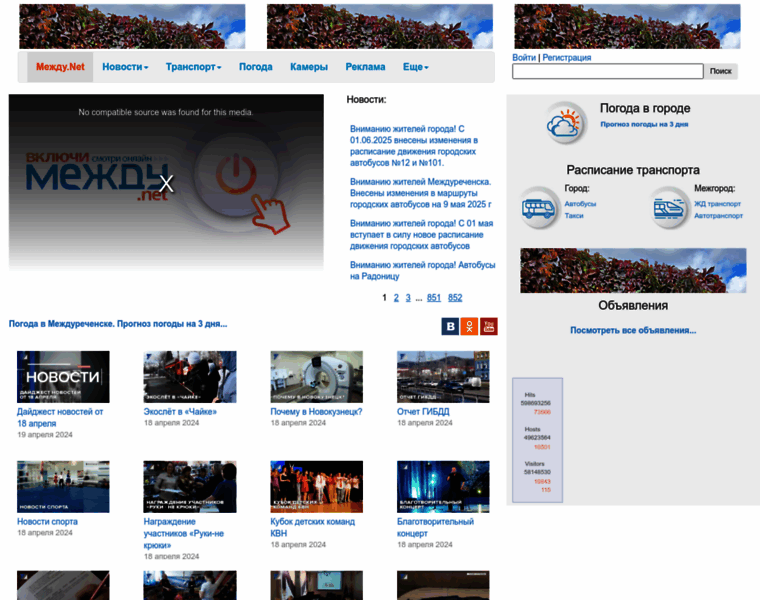Click Награждение участников «Руки-не крюки» title
The height and width of the screenshot is (600, 760).
[x=184, y=533]
